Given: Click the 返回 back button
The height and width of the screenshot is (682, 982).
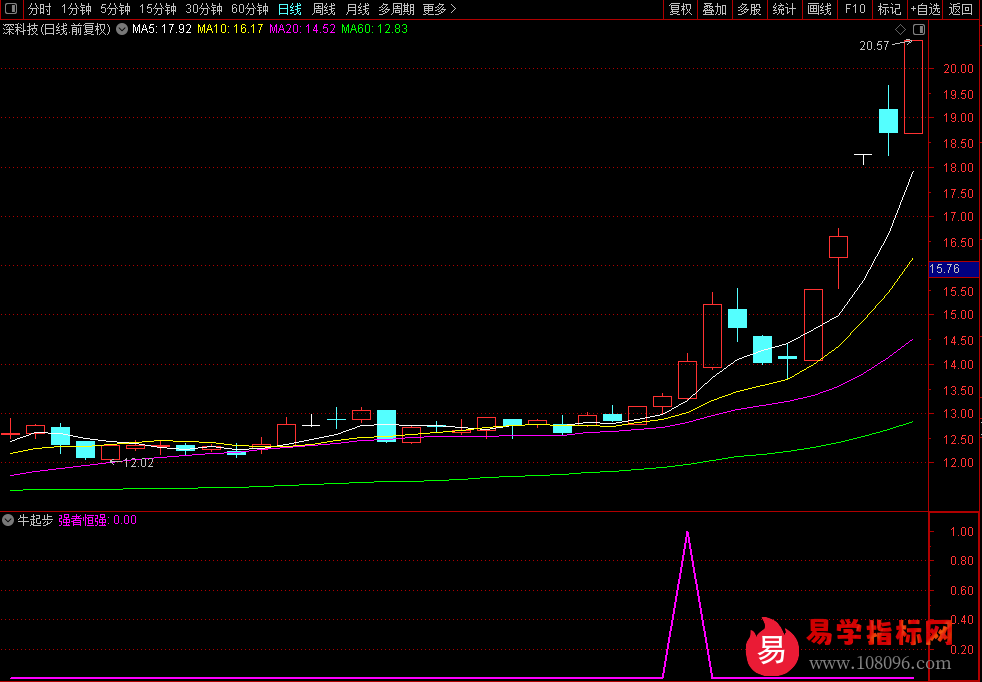Looking at the screenshot, I should [961, 9].
